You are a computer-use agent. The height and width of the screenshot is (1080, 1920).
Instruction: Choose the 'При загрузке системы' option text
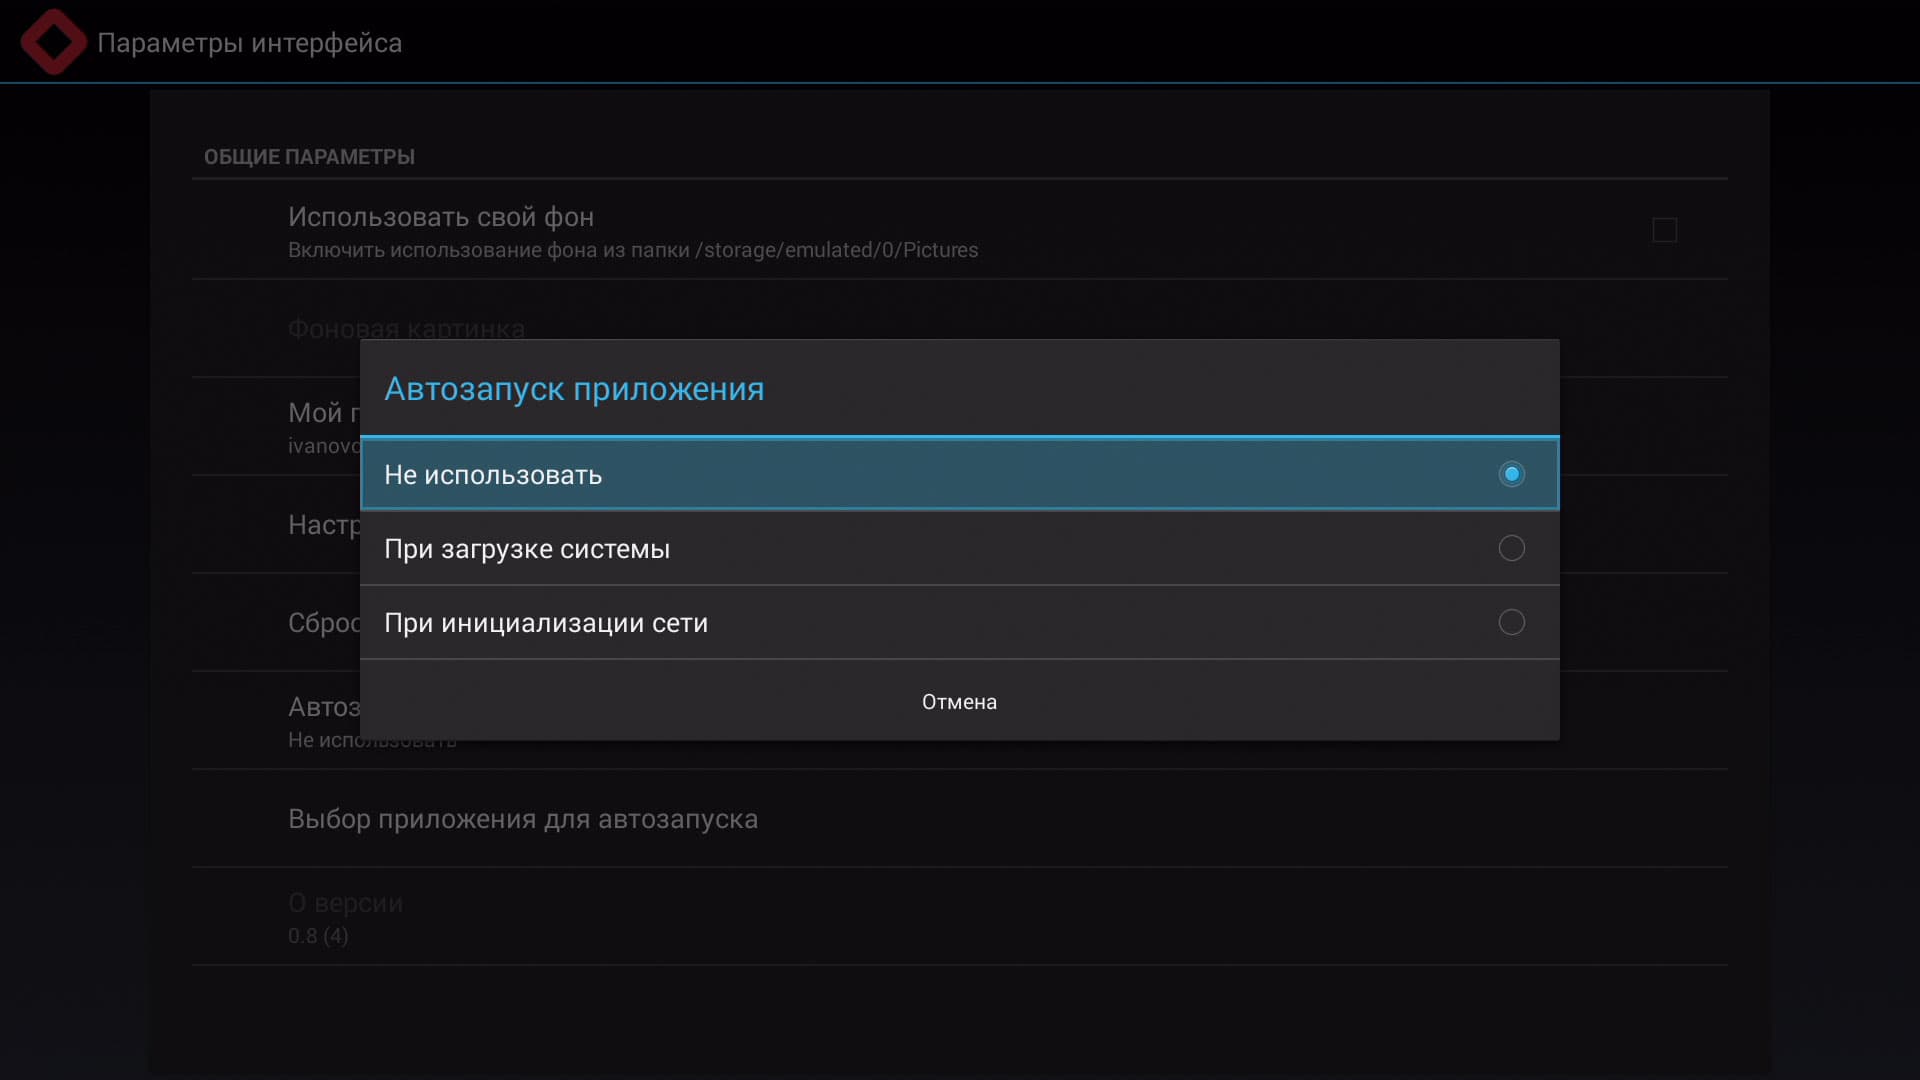(x=527, y=549)
